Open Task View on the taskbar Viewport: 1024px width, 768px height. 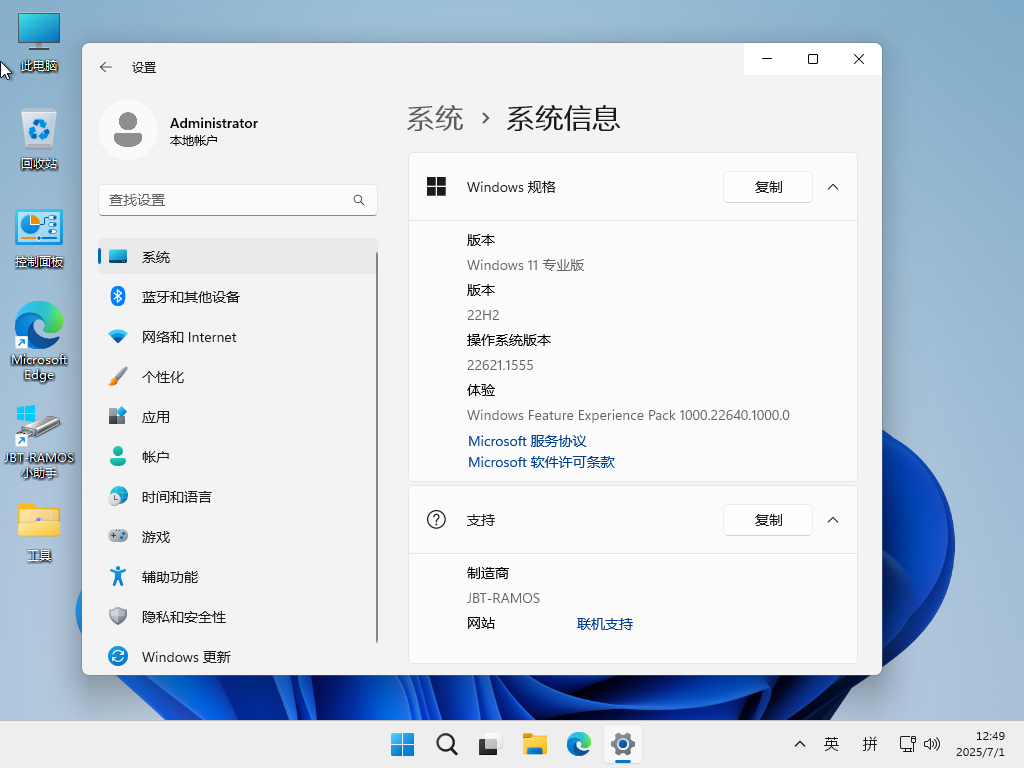(490, 744)
